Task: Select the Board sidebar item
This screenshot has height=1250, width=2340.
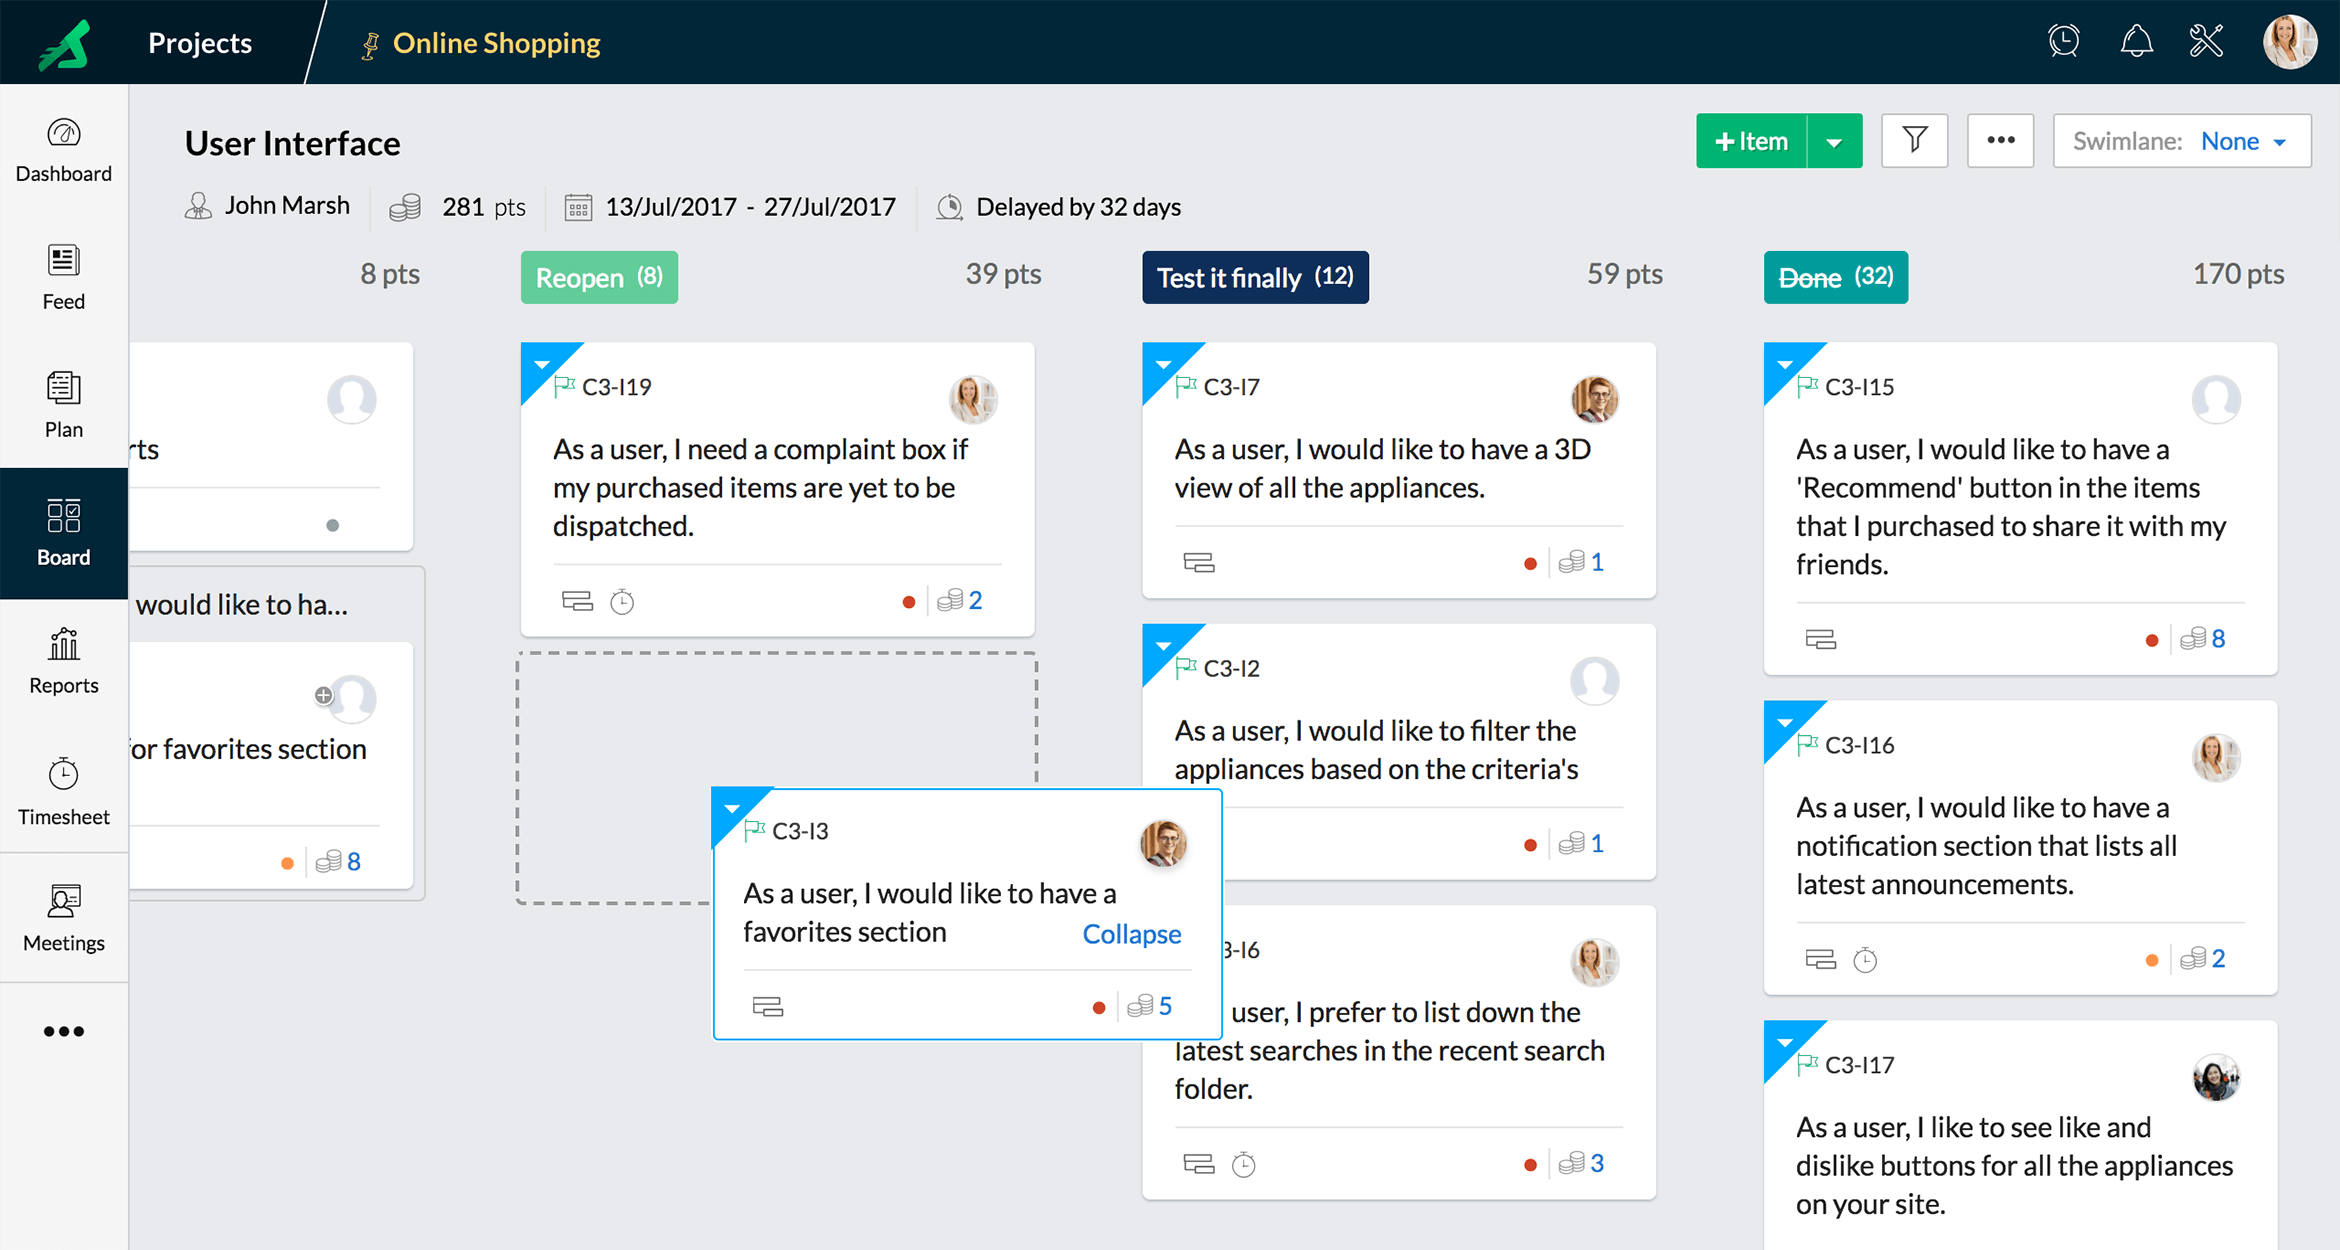Action: (x=64, y=533)
